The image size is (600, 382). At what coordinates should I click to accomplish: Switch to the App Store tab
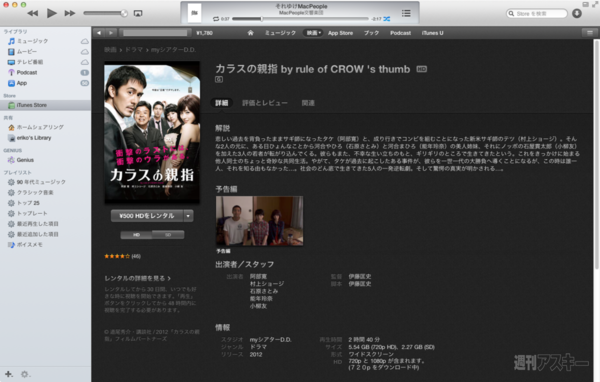(340, 33)
